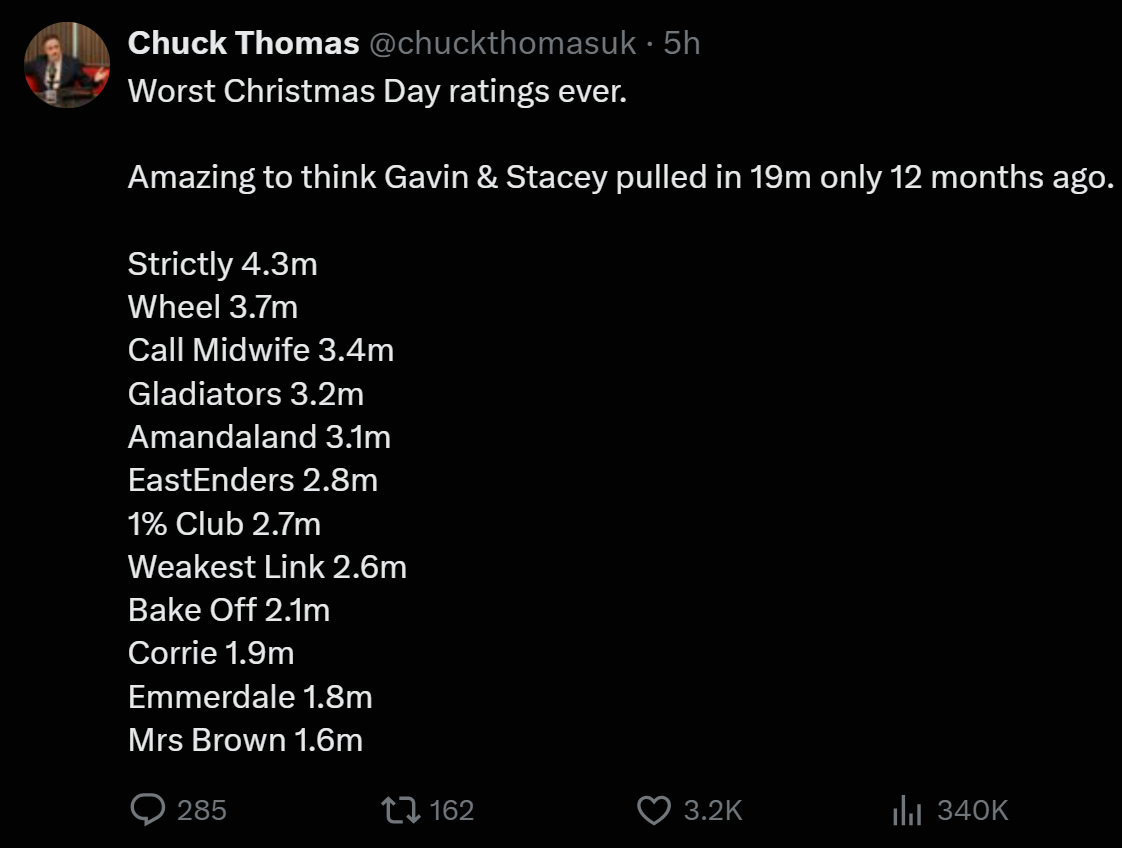Click the 162 reposts count
The height and width of the screenshot is (848, 1122).
(x=451, y=810)
